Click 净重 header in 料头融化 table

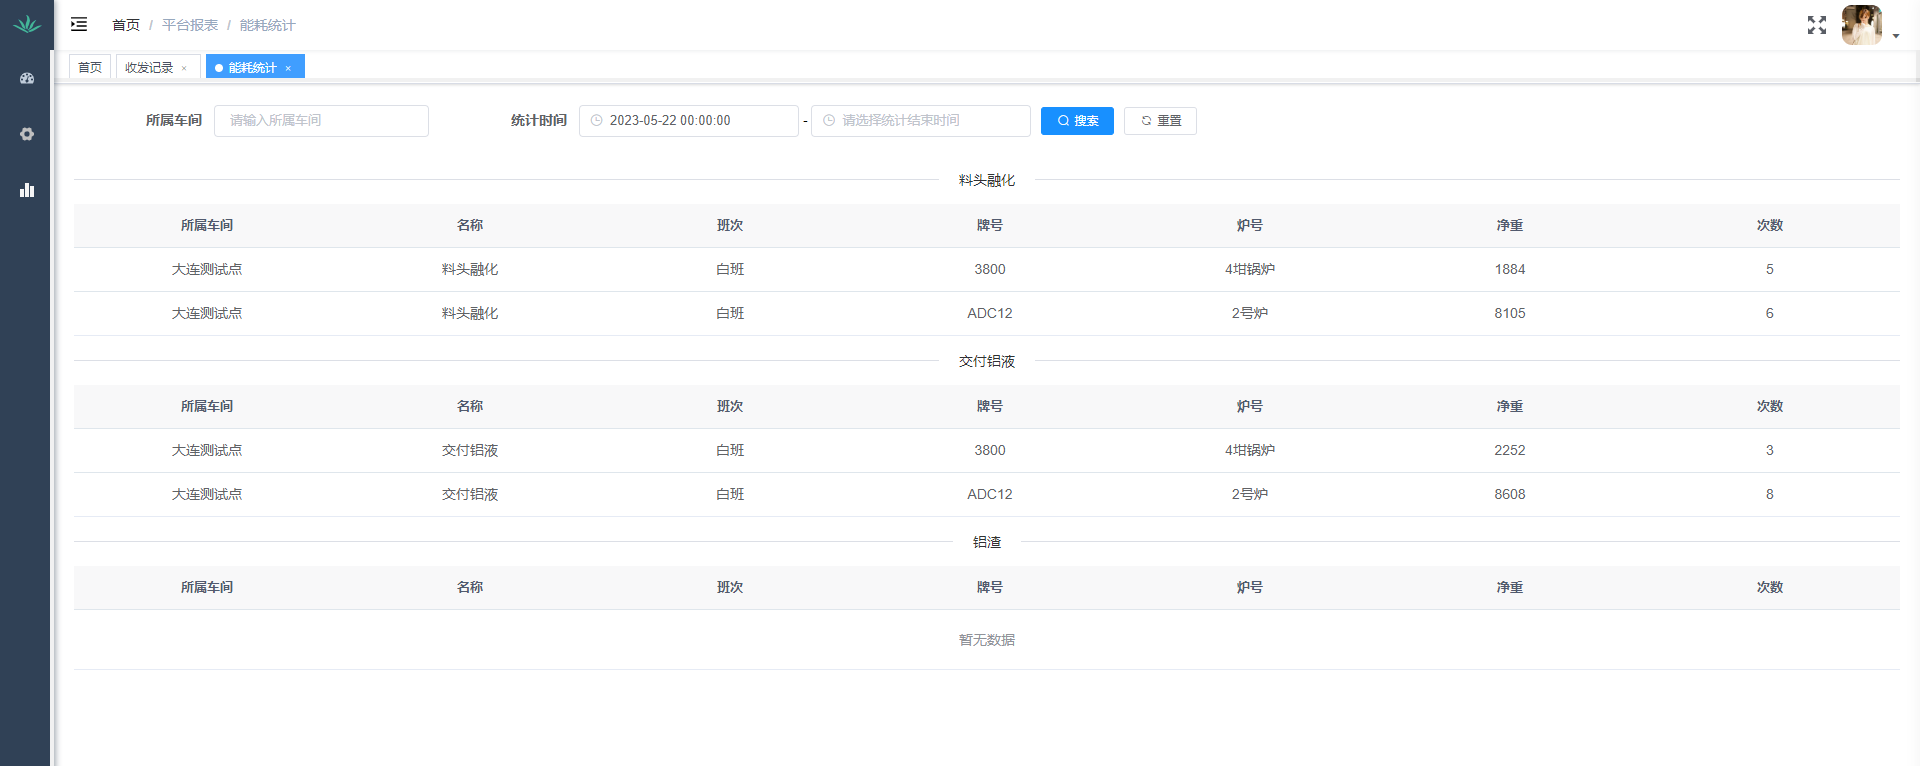1510,226
